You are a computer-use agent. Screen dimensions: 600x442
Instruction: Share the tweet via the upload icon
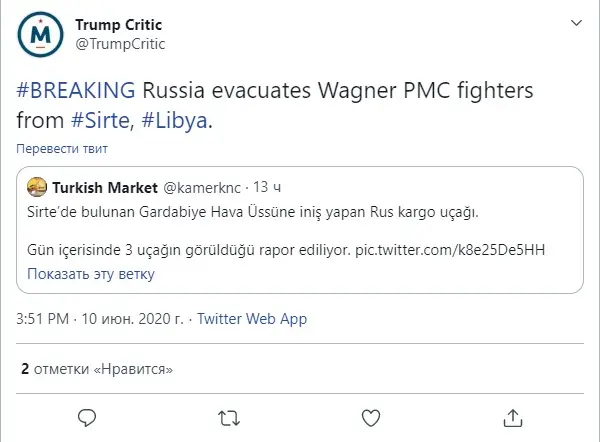(513, 416)
